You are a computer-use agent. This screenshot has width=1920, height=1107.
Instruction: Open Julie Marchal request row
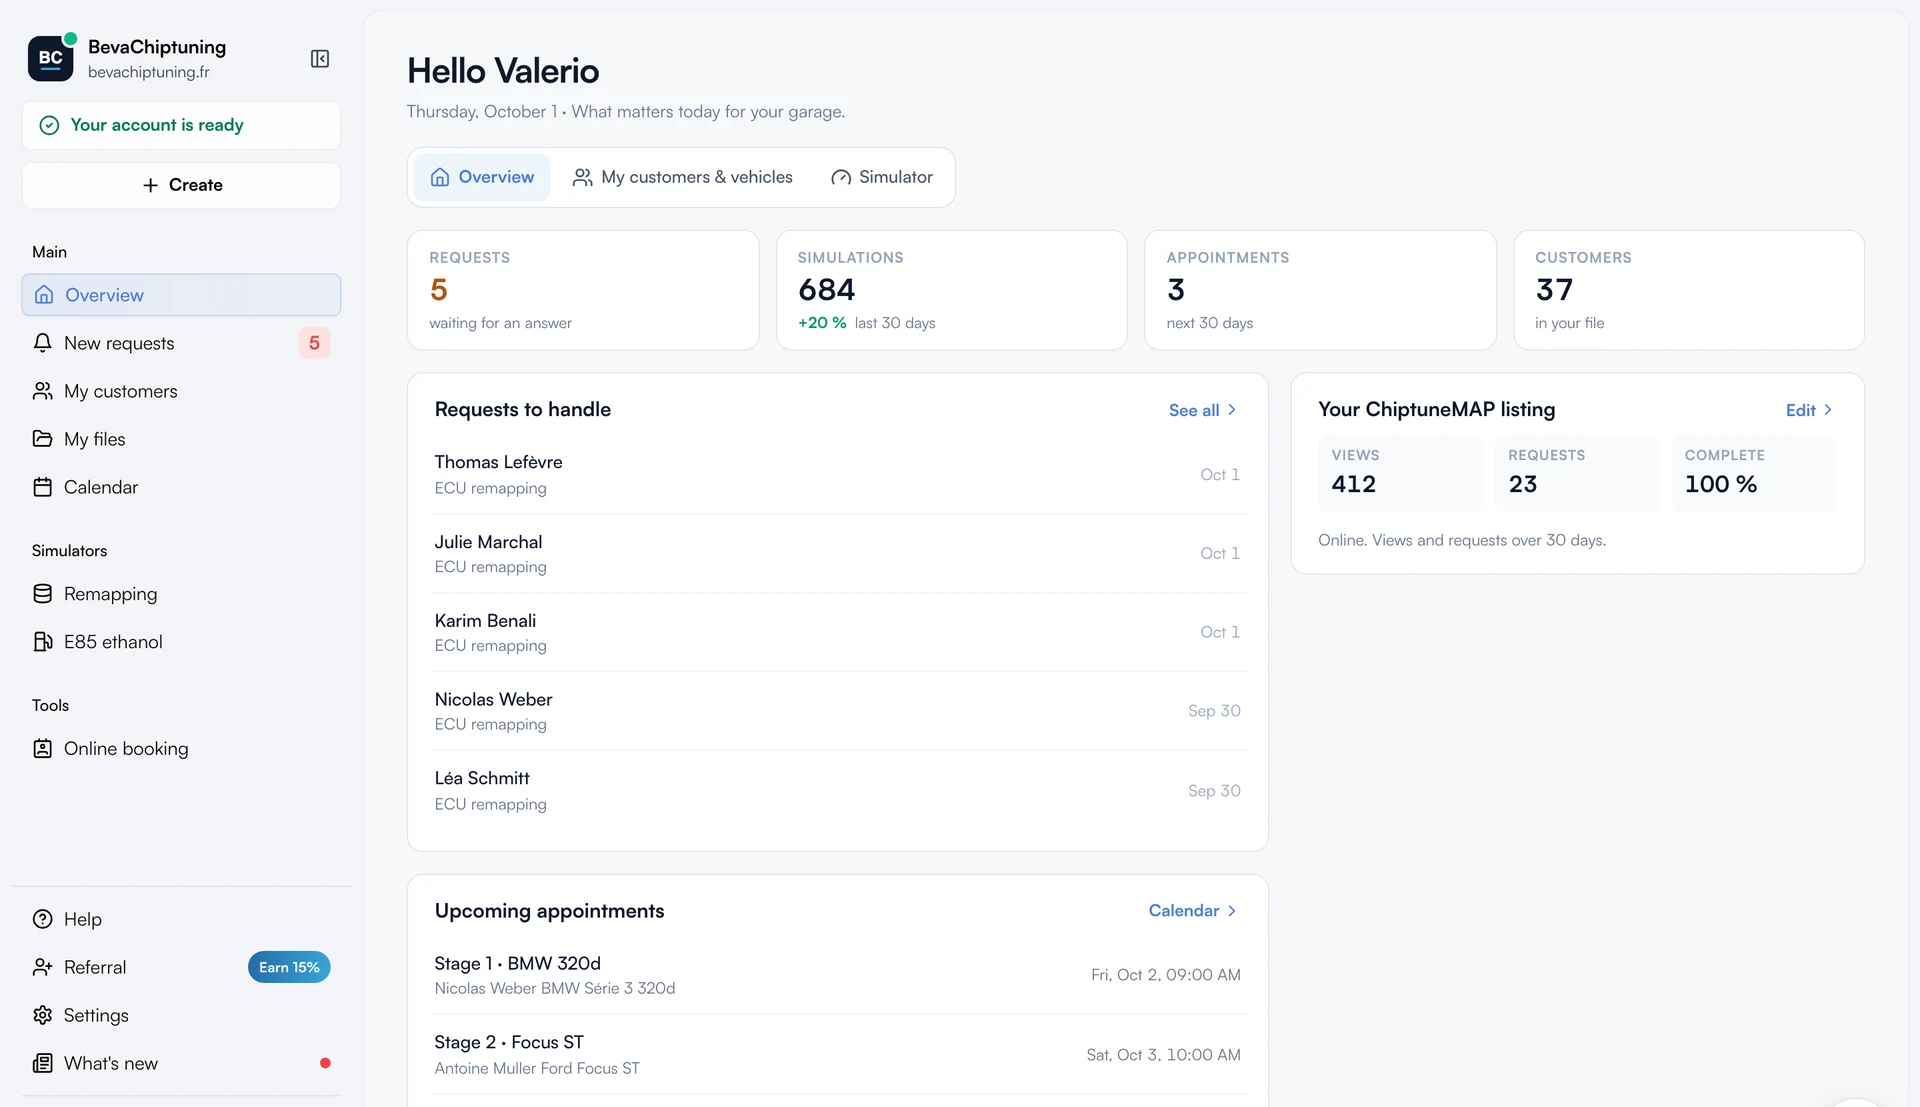pos(837,554)
